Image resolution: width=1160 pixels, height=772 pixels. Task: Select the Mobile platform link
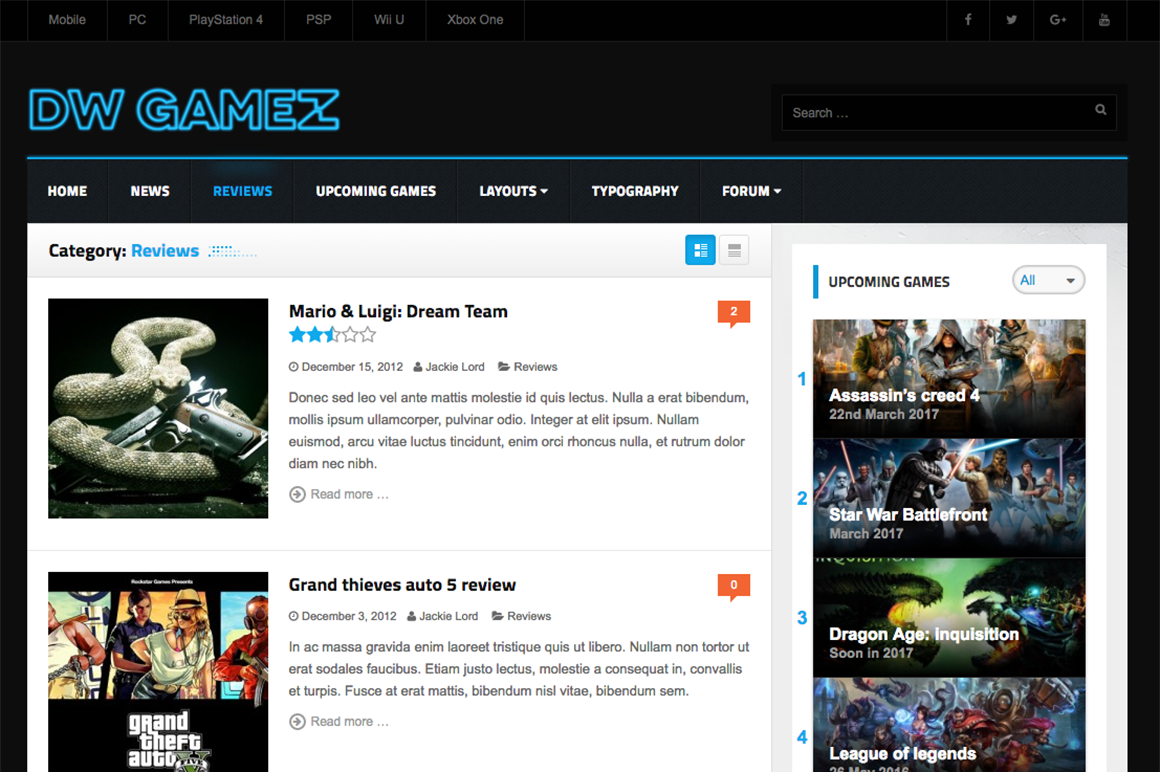(x=67, y=20)
